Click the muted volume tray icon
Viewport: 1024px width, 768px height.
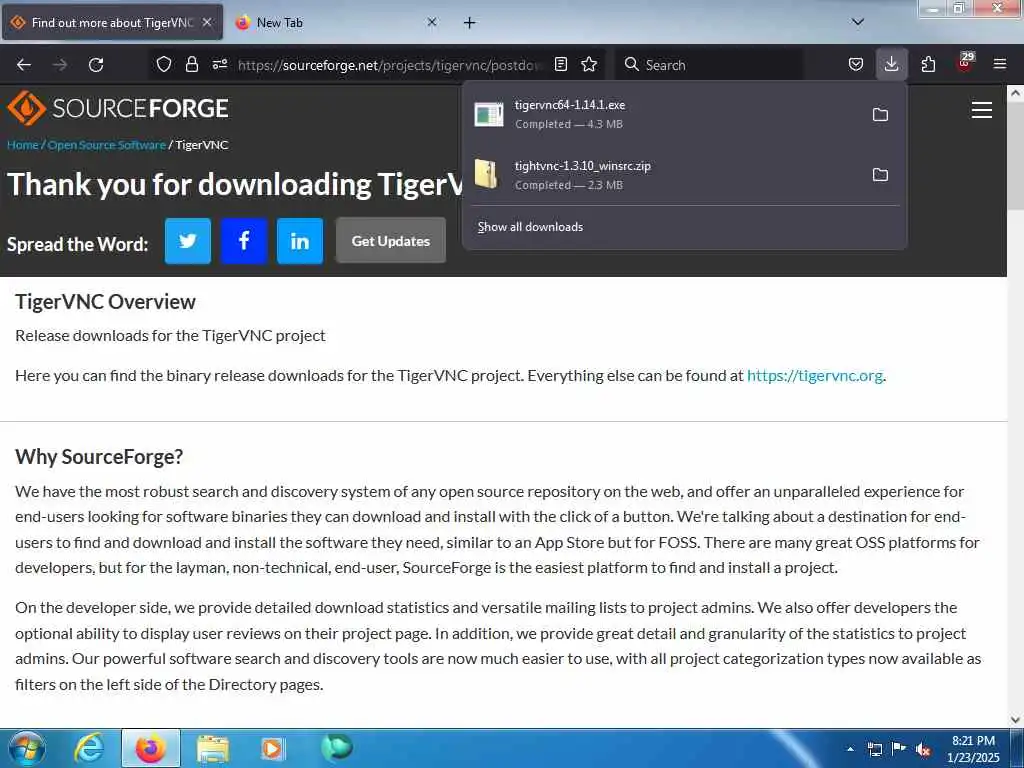point(922,749)
